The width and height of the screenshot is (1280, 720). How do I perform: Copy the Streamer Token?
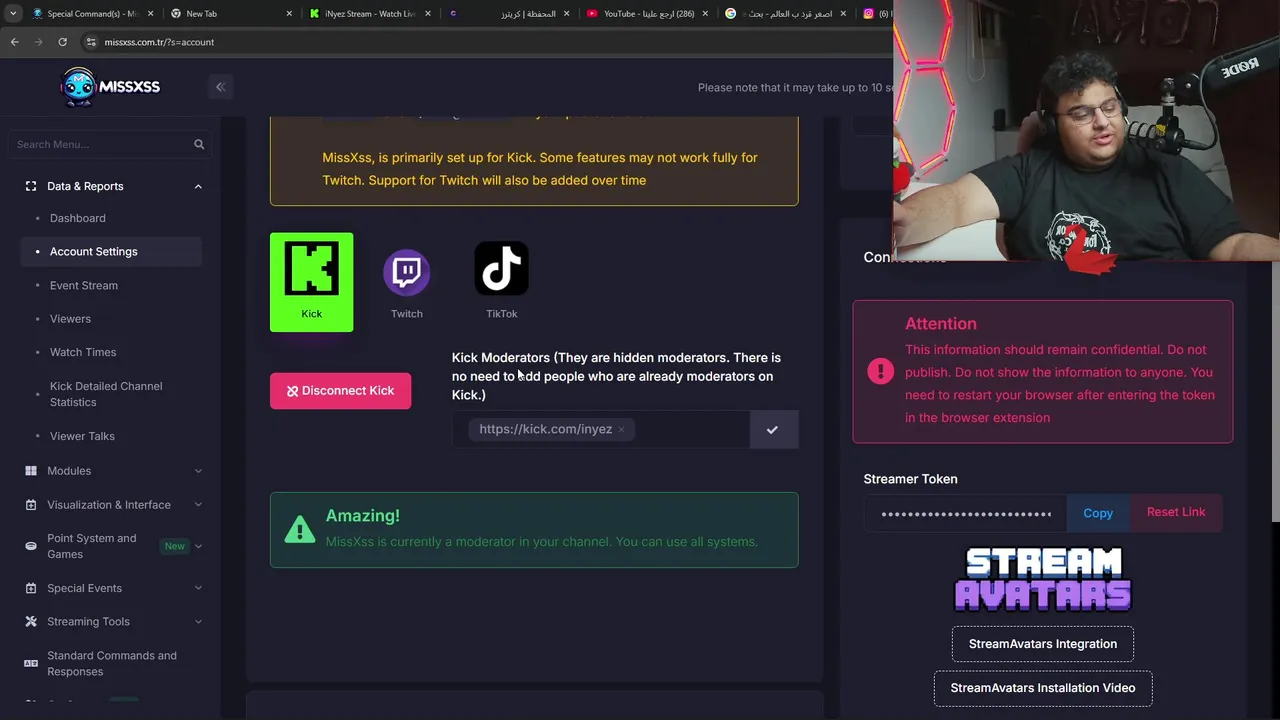click(1097, 513)
